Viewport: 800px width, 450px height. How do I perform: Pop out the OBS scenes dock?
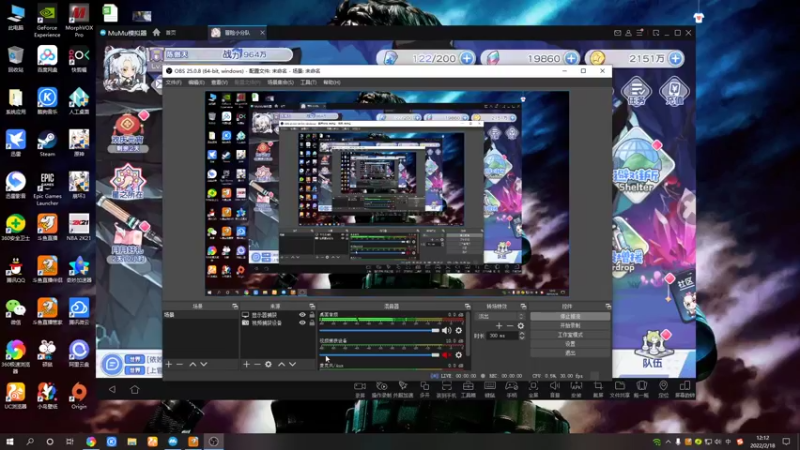tap(235, 306)
